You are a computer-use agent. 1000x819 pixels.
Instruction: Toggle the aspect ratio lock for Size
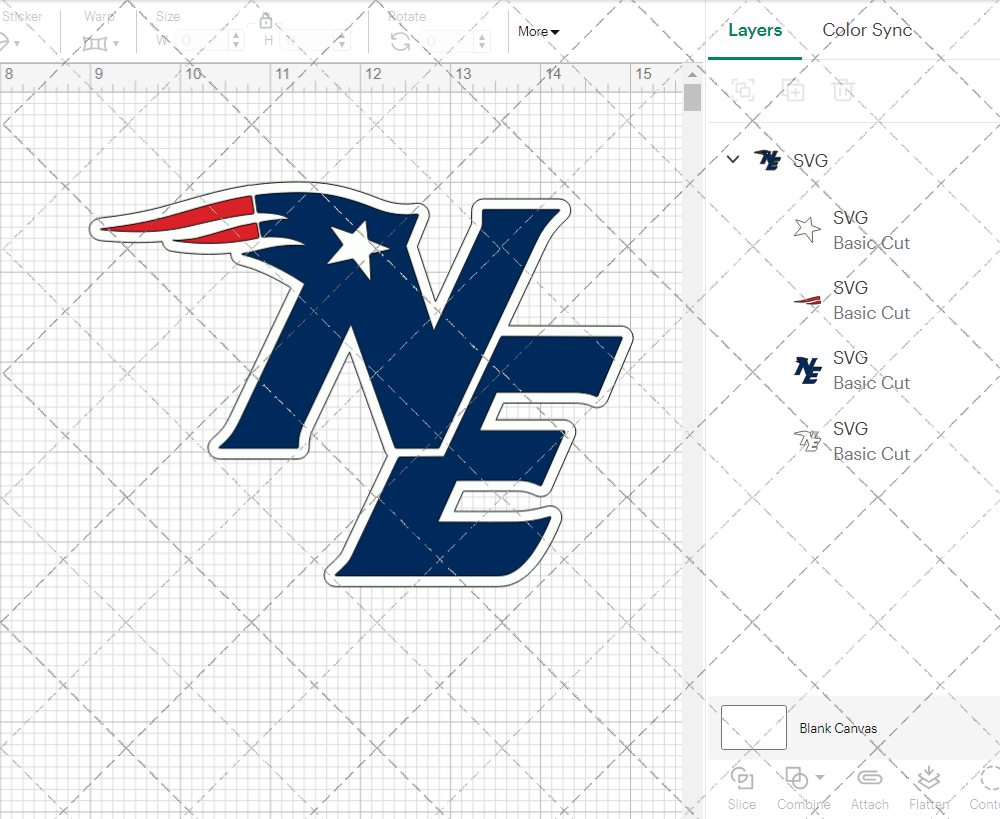point(266,22)
